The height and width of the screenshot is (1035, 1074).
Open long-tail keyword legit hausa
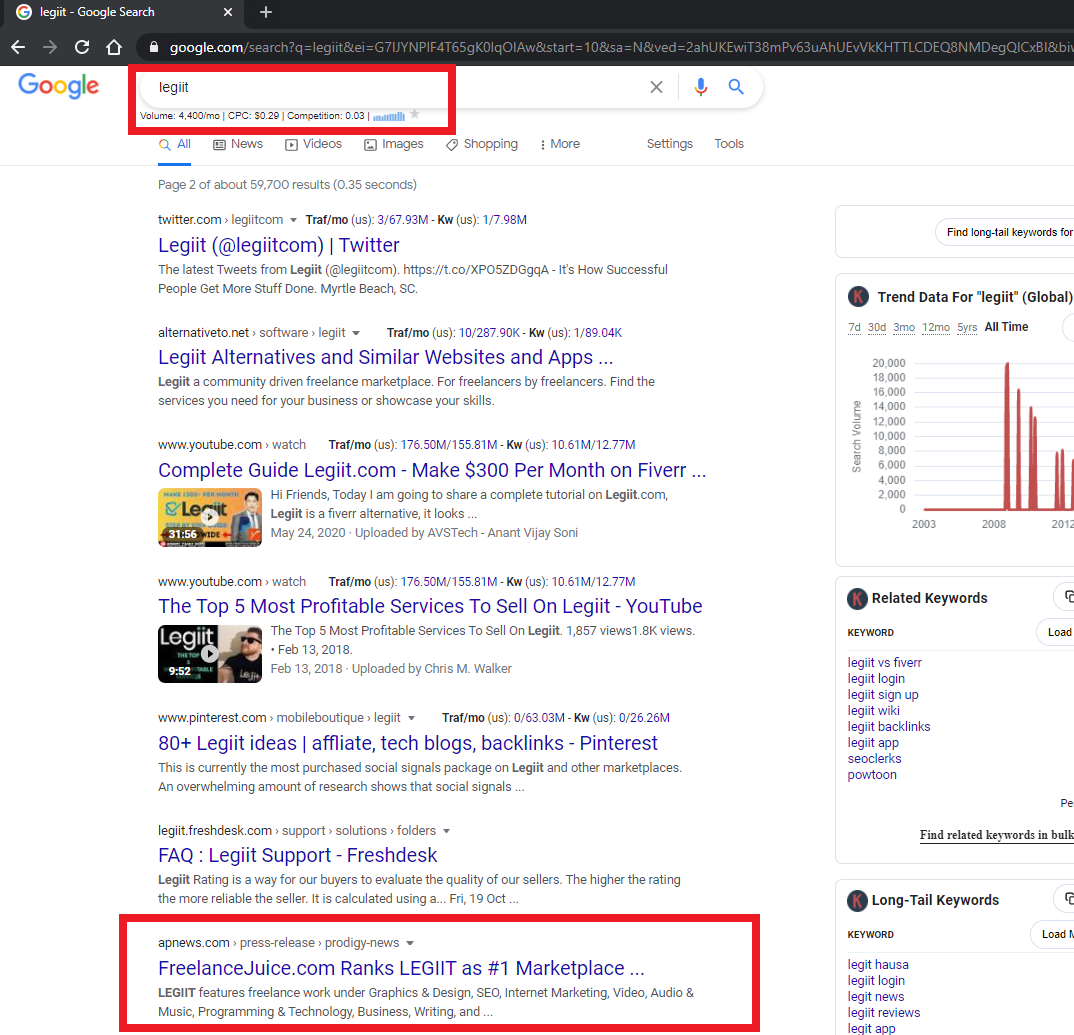(x=878, y=964)
